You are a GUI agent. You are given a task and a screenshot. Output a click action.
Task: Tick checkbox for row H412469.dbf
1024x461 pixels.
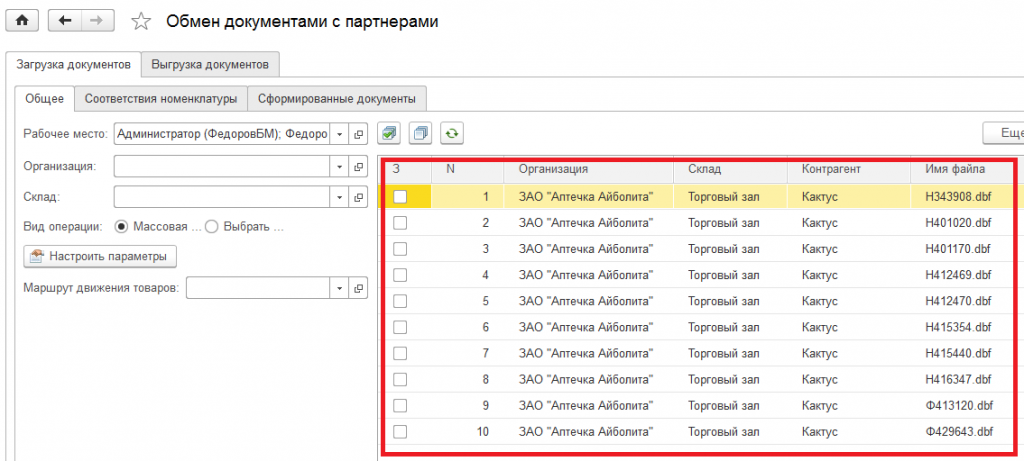click(x=400, y=275)
